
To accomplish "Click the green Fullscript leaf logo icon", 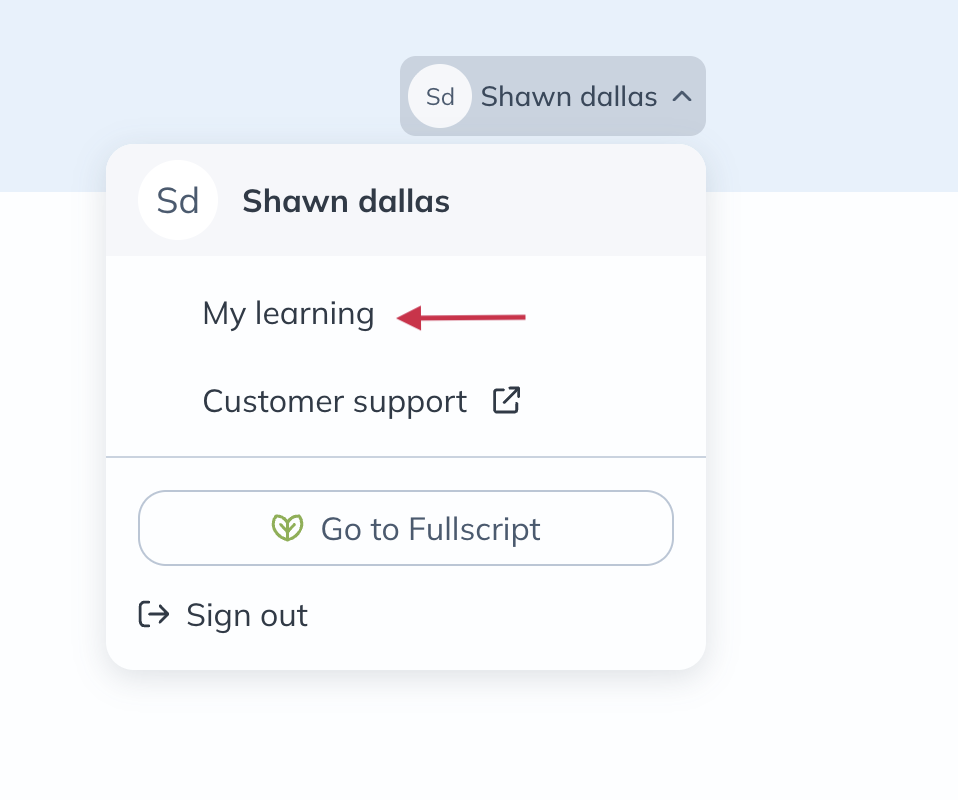I will (287, 528).
